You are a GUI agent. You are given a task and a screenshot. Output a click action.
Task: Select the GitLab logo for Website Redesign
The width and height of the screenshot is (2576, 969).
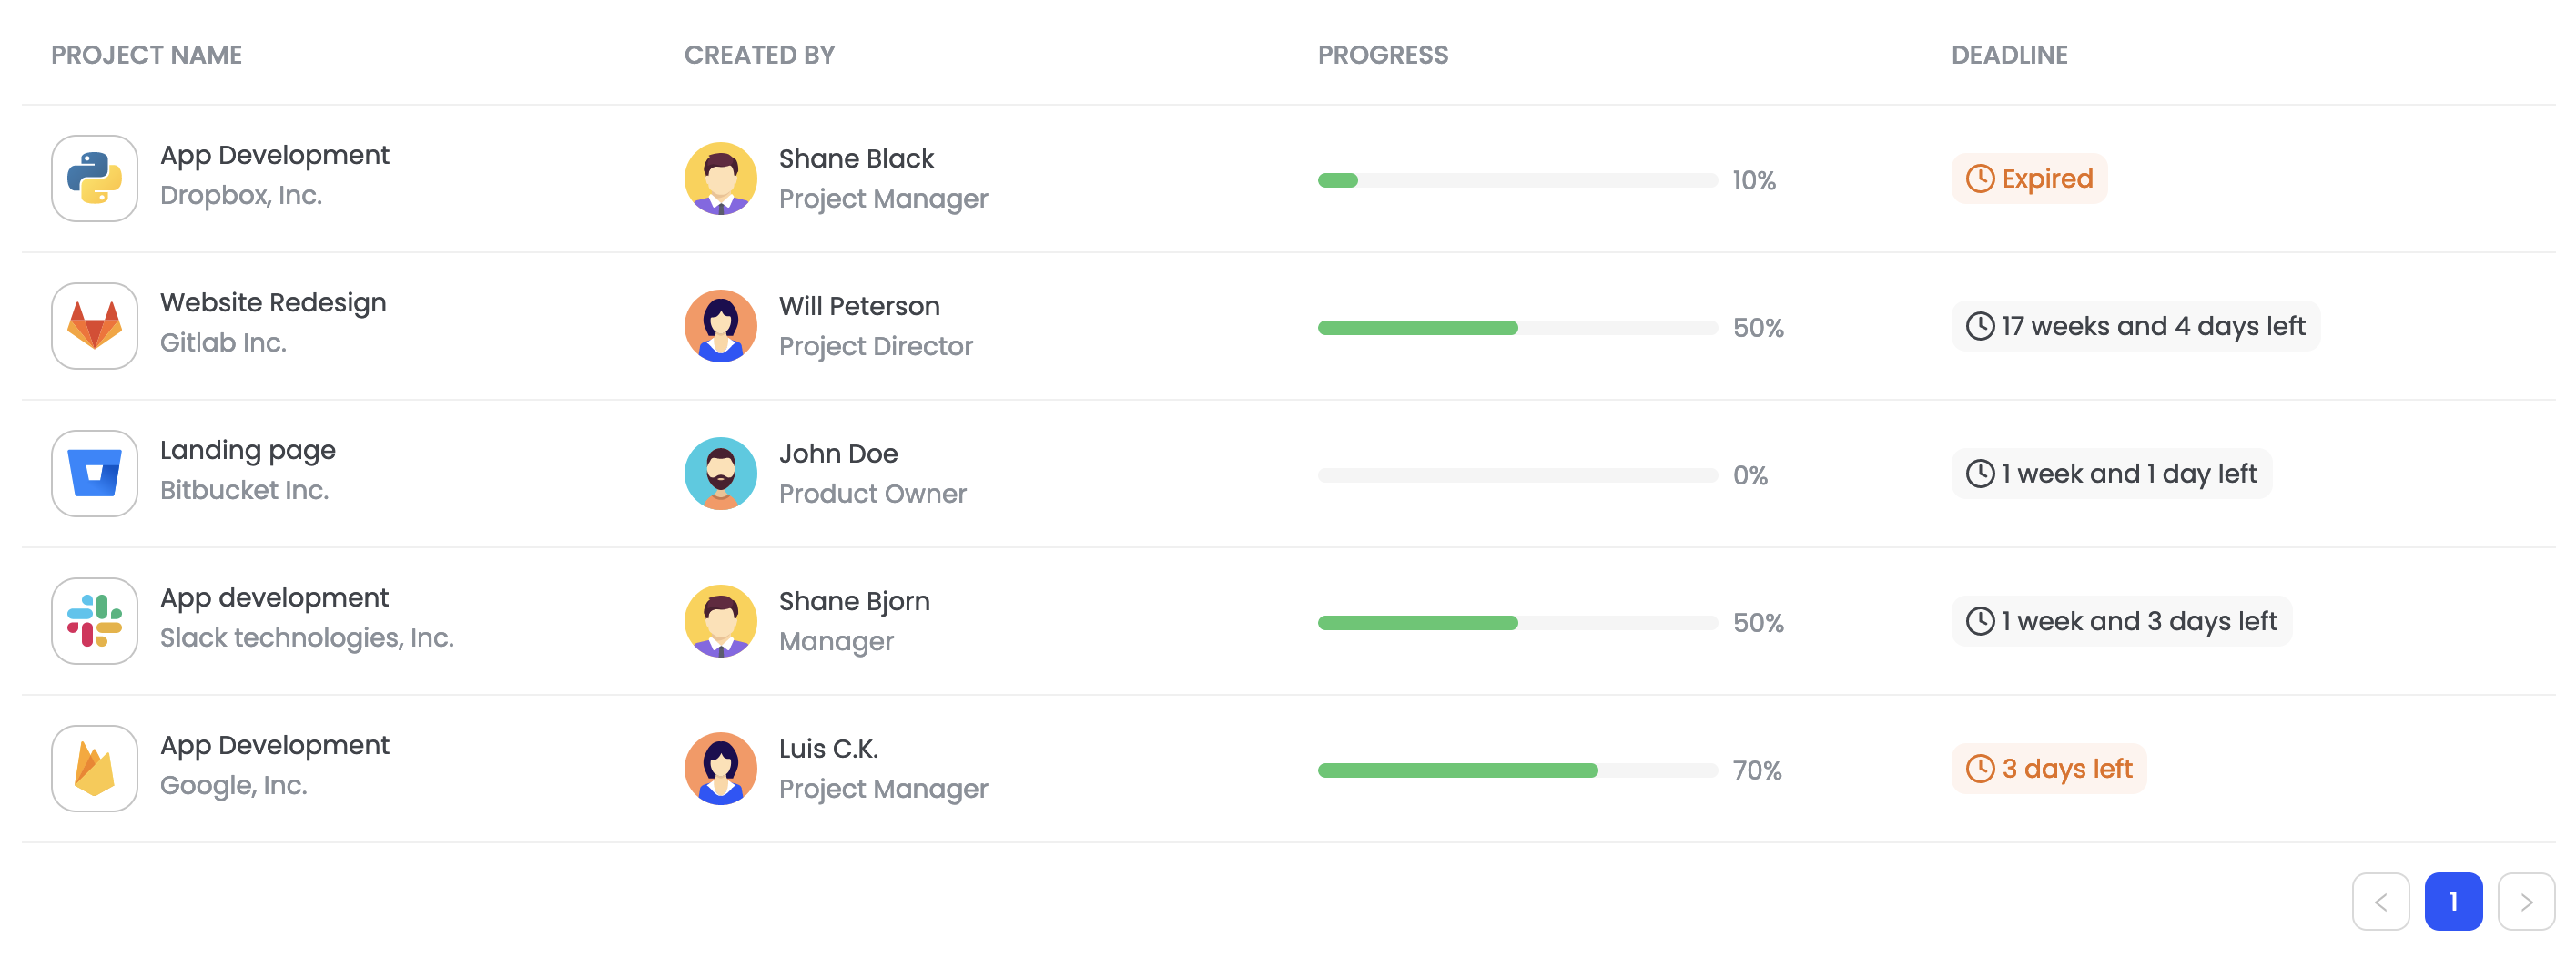point(94,325)
